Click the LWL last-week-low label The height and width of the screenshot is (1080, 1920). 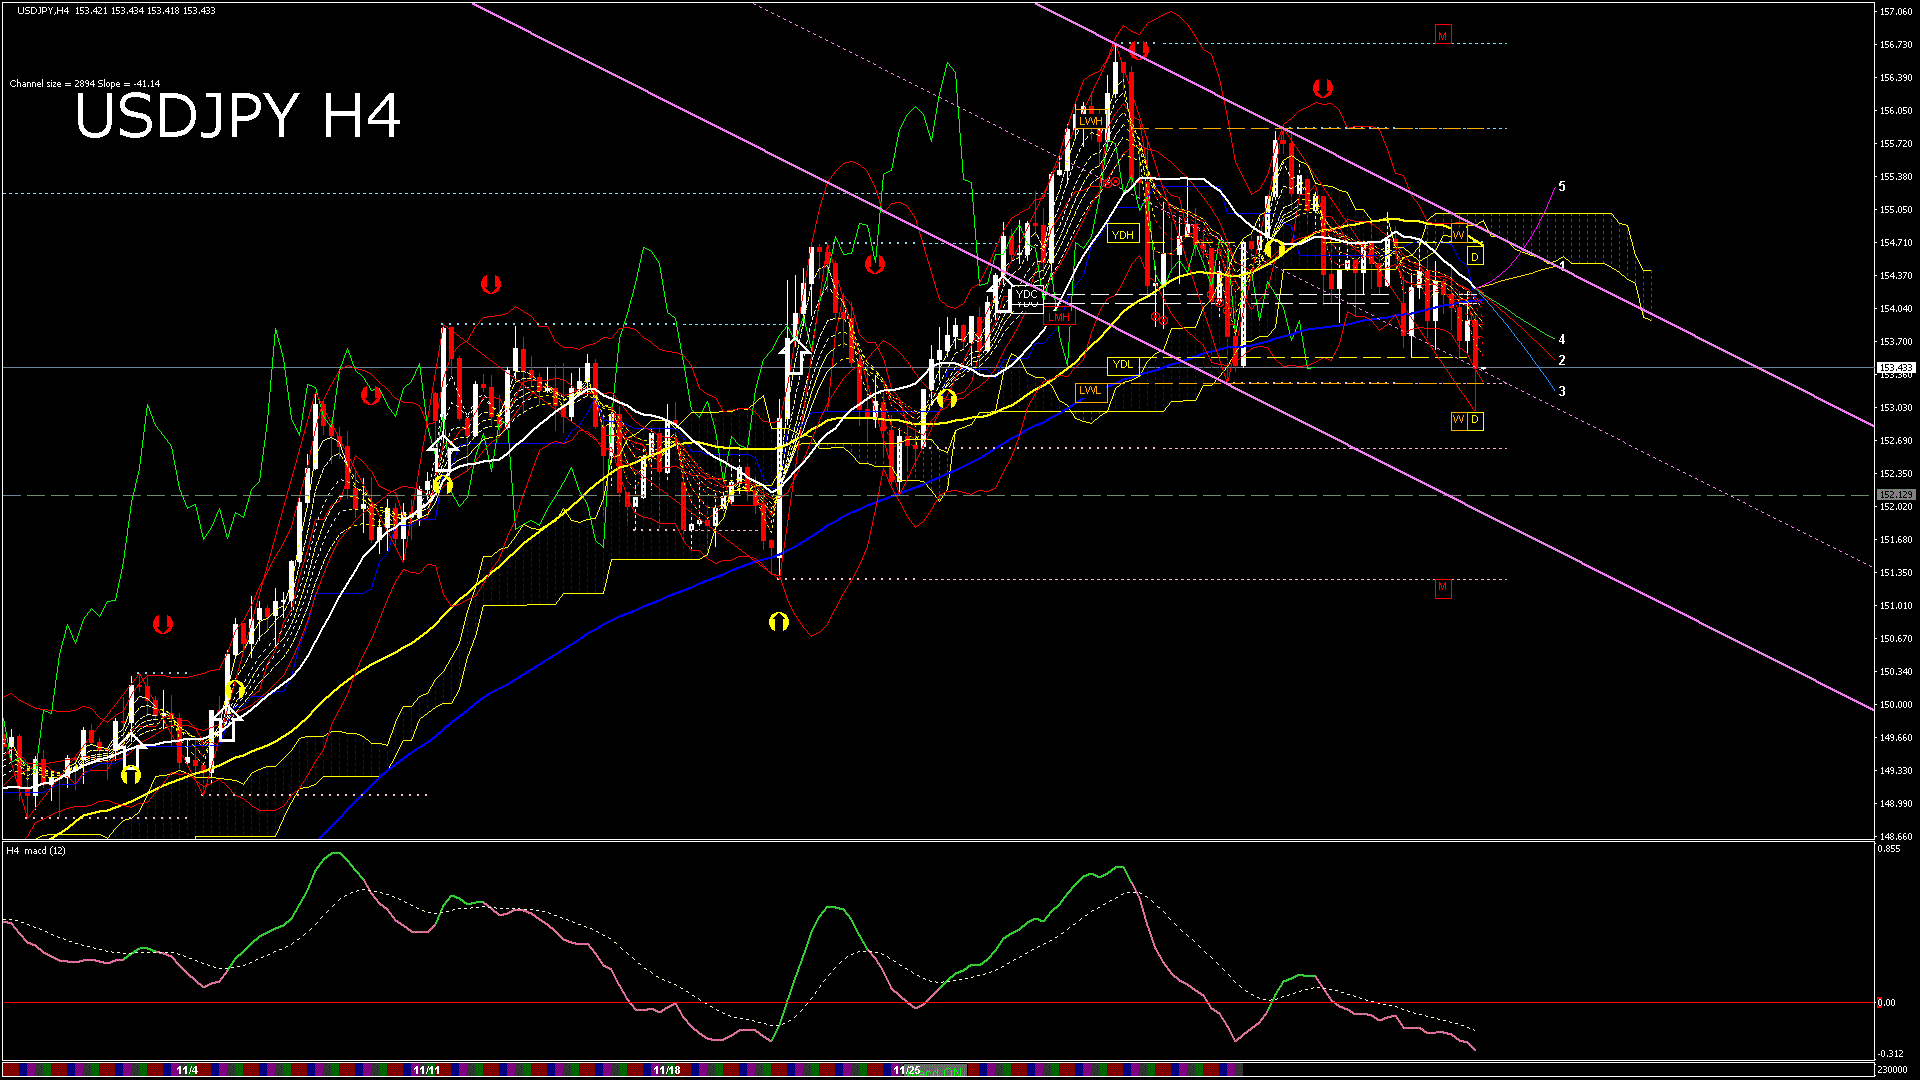click(1090, 391)
